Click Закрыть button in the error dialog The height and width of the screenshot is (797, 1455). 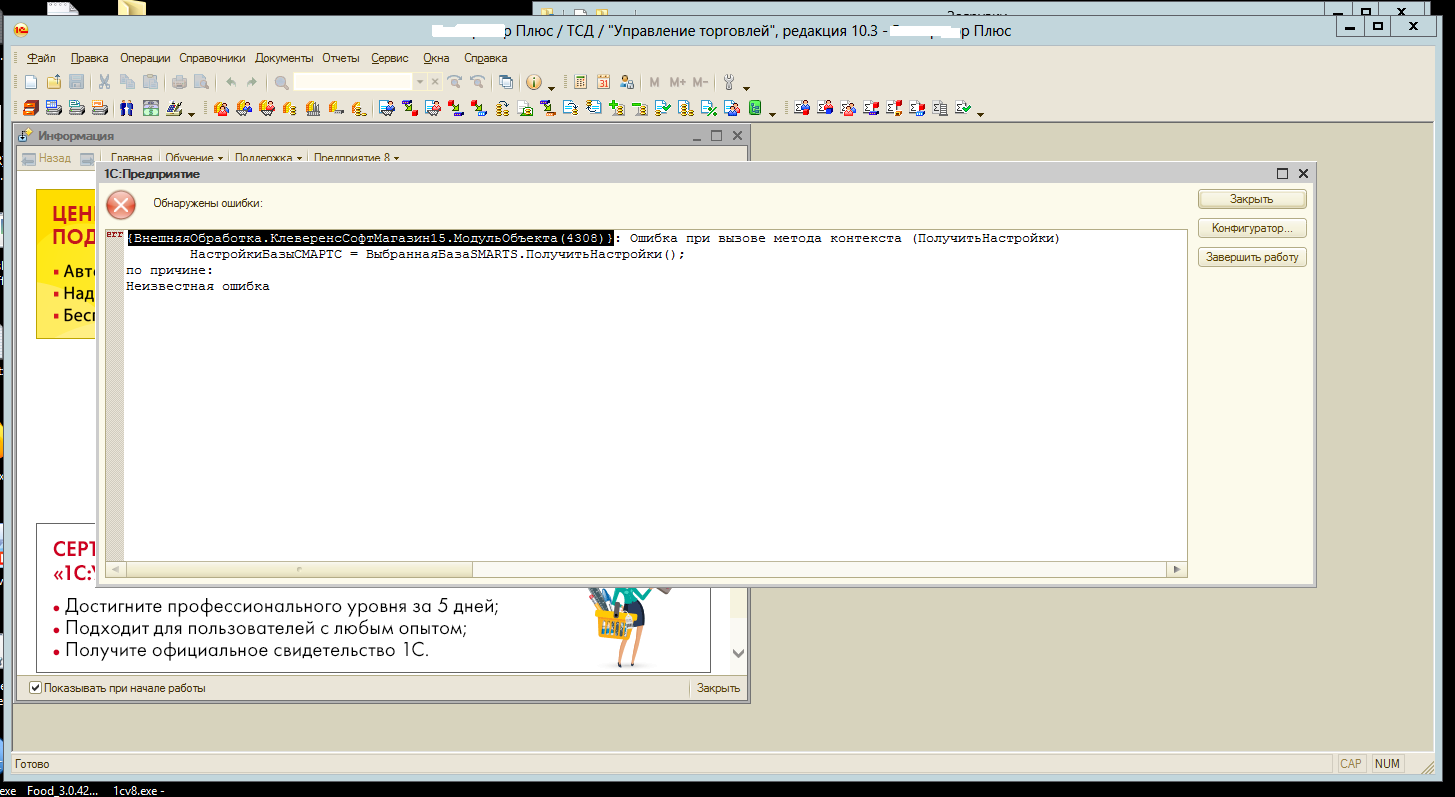click(x=1252, y=199)
